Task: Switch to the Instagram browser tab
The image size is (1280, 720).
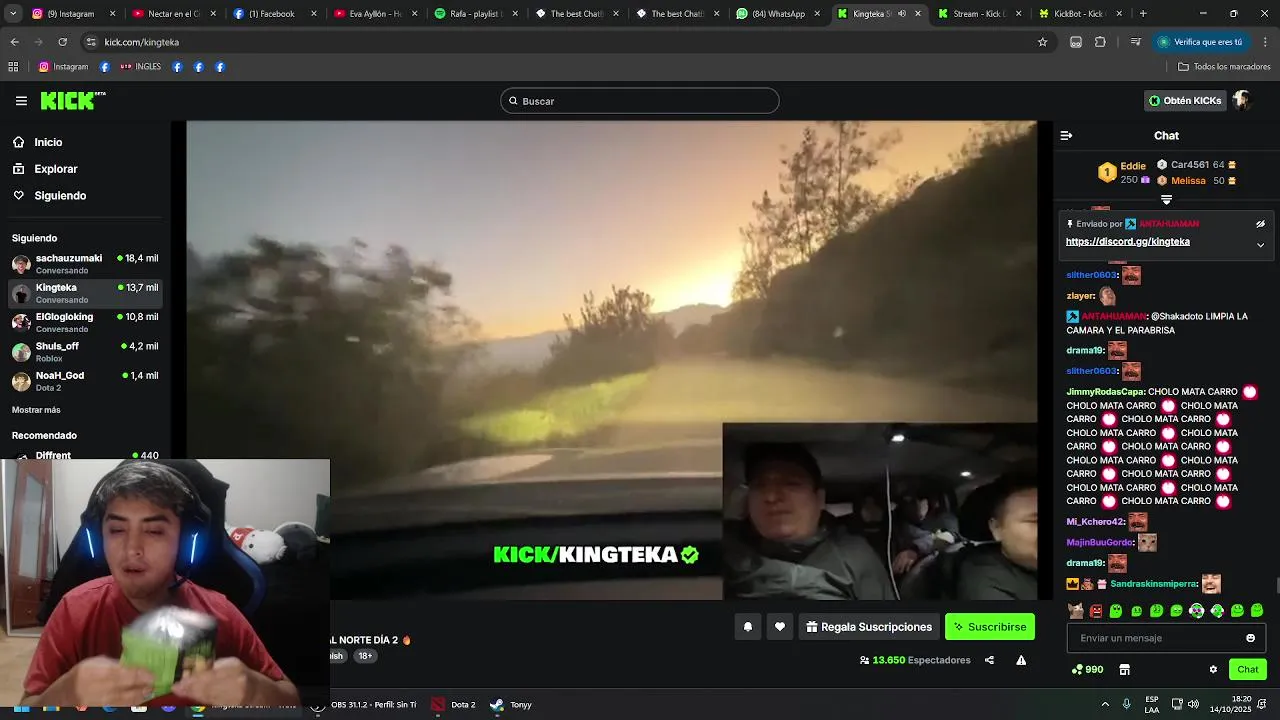Action: tap(73, 14)
